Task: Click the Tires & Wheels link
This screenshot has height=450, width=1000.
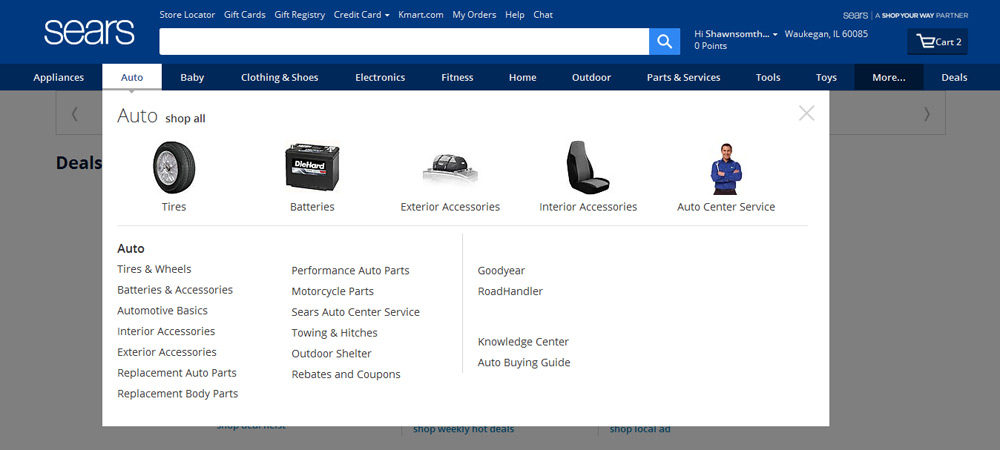Action: (x=154, y=269)
